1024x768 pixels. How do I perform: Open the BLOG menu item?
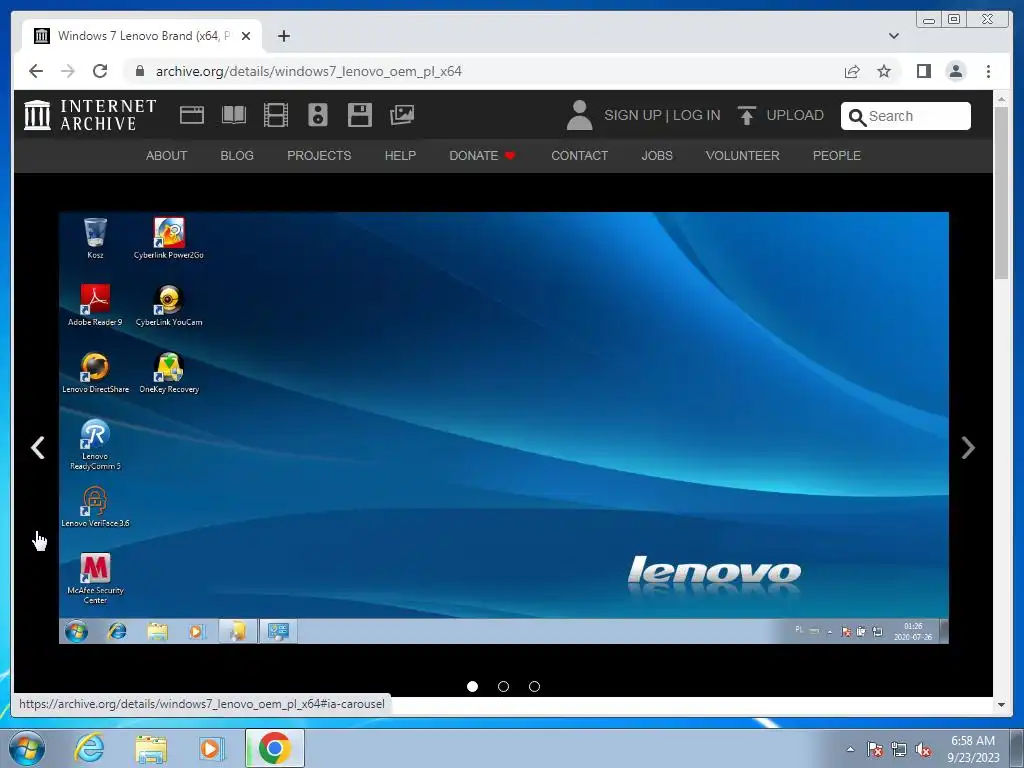point(237,155)
